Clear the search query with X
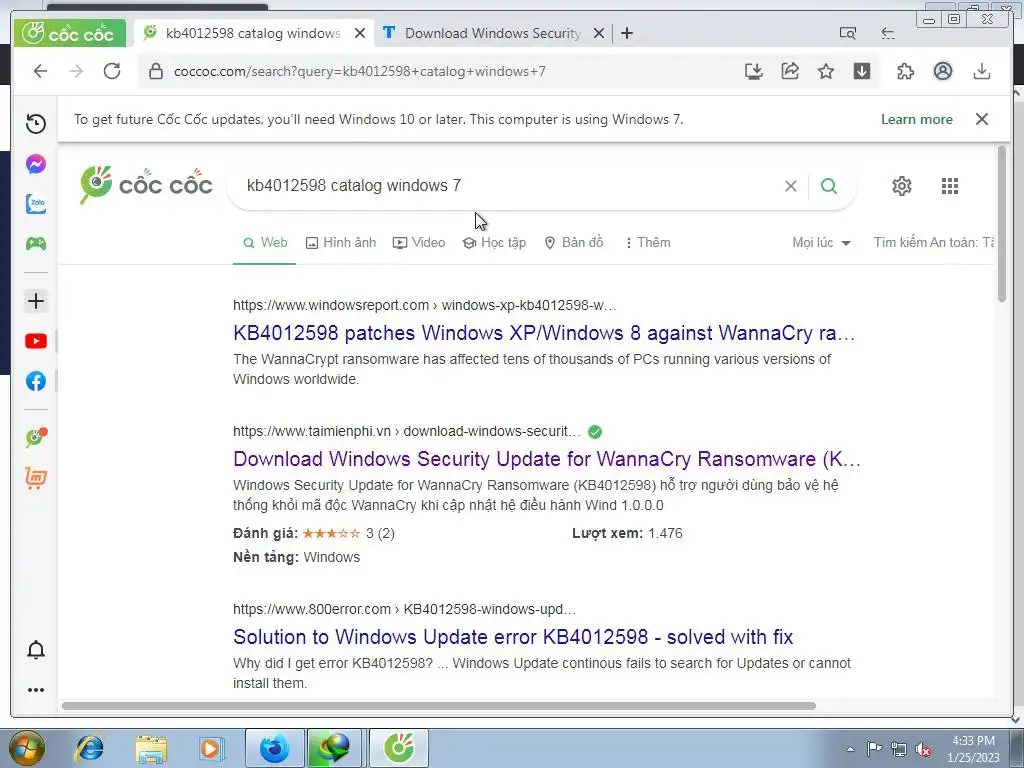 tap(791, 186)
